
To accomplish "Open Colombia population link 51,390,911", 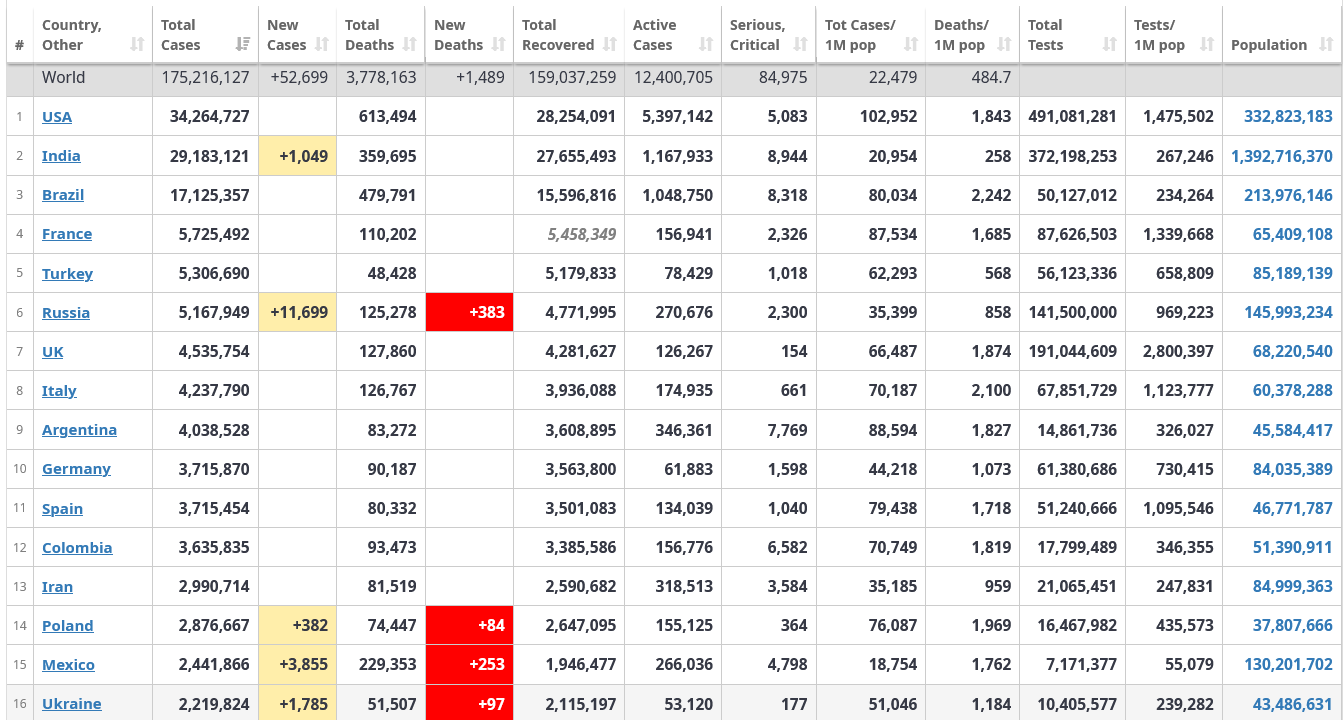I will (x=1293, y=548).
